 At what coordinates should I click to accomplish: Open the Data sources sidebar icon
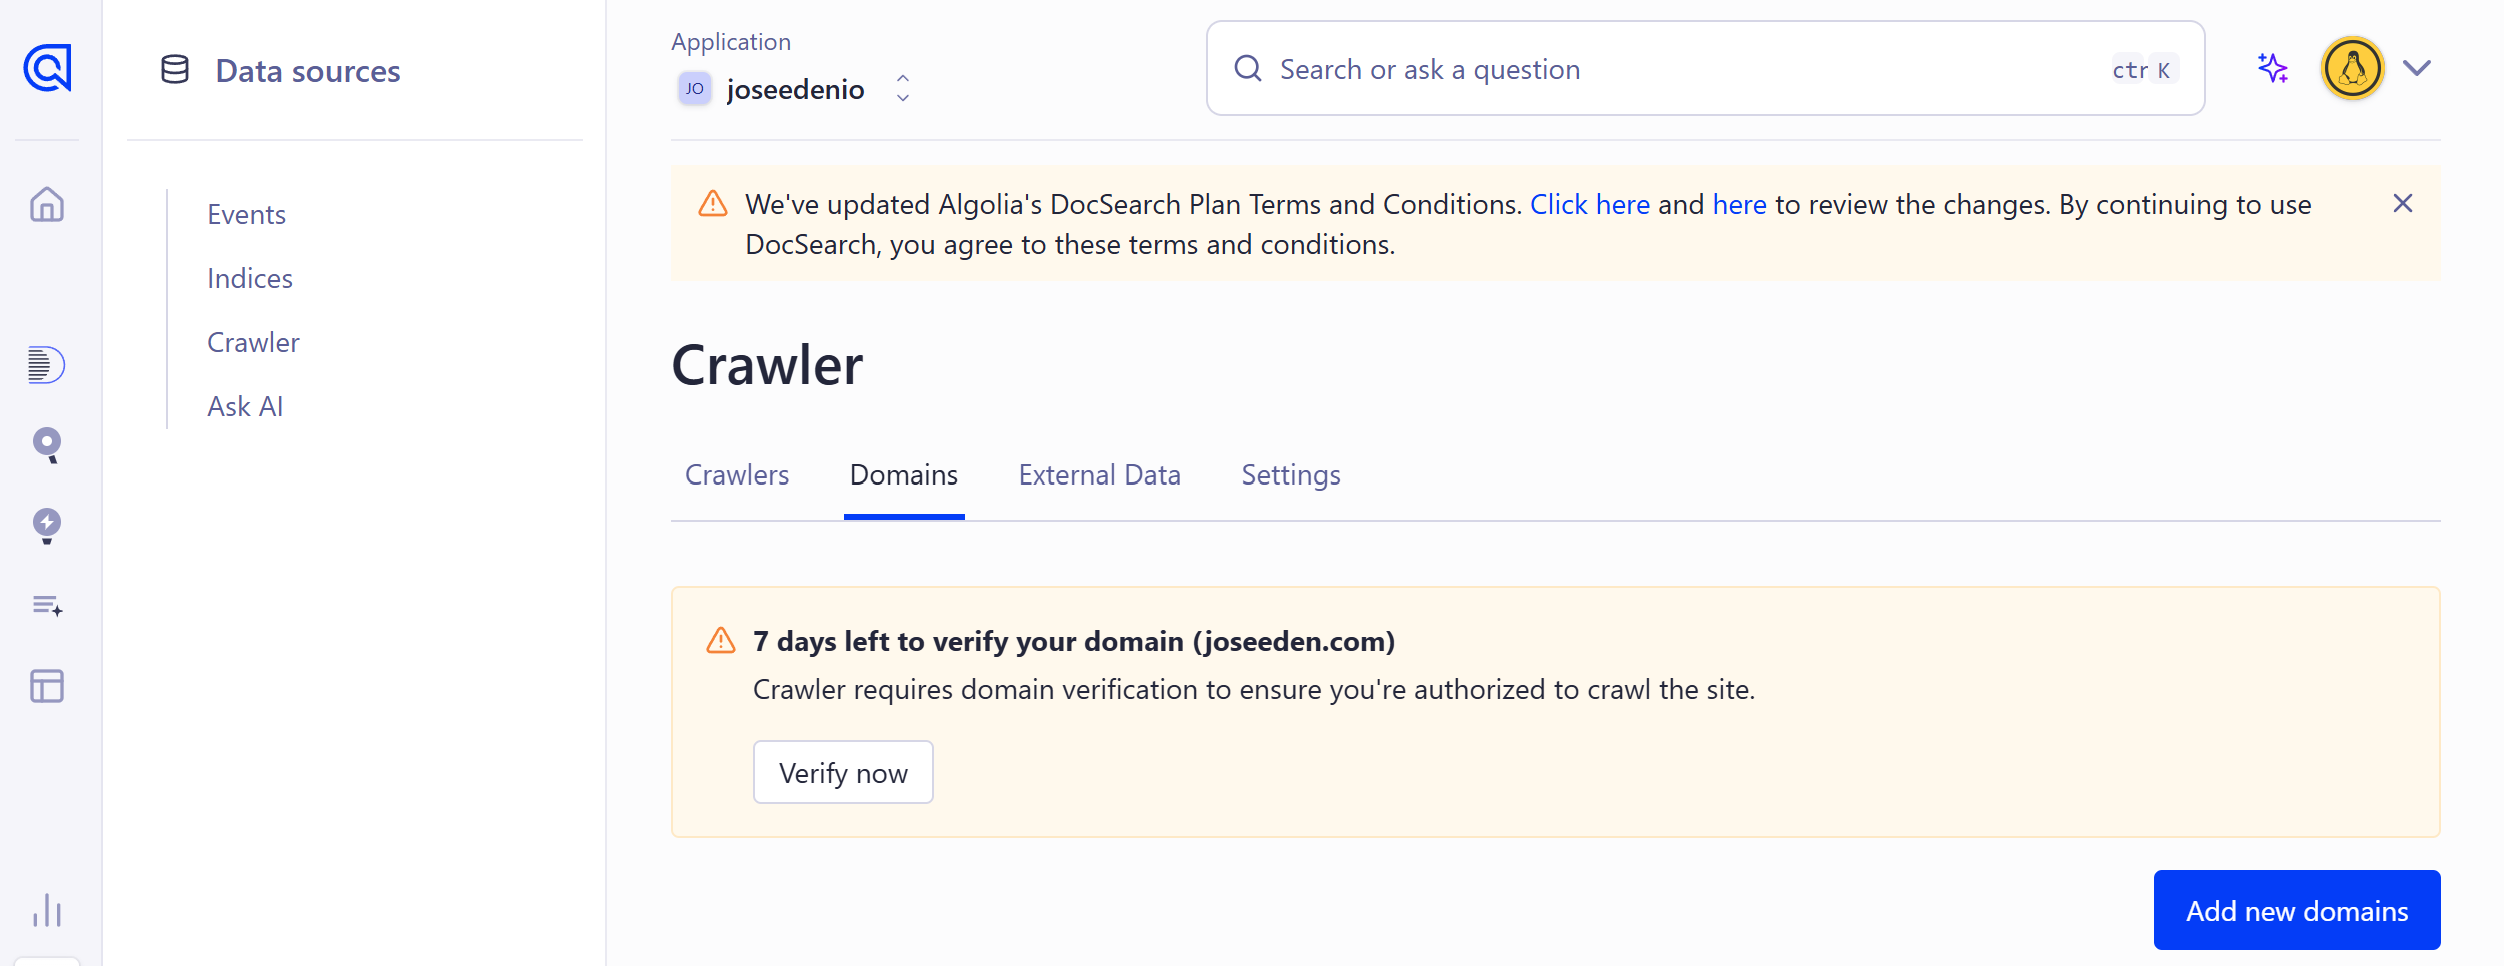(x=47, y=364)
